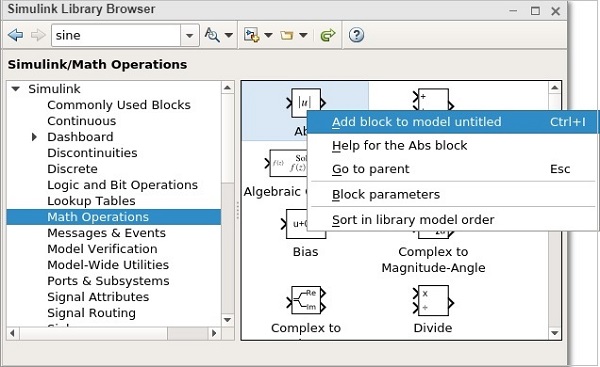Select the Model-Wide Utilities library
This screenshot has height=367, width=600.
click(108, 265)
